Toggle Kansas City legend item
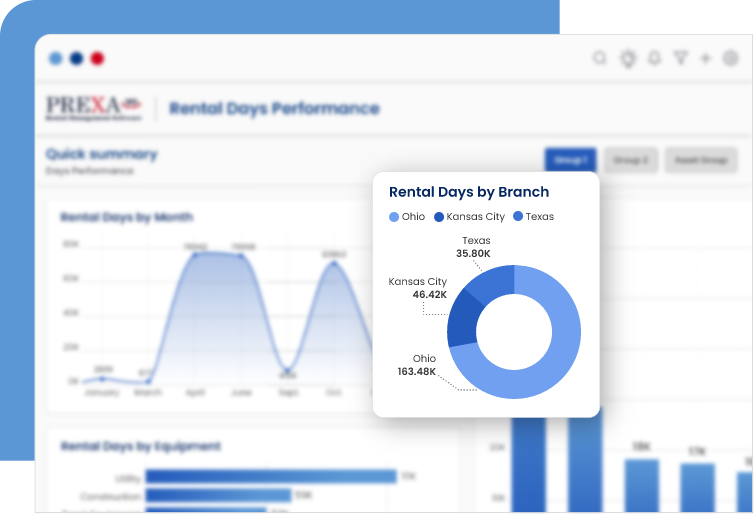The width and height of the screenshot is (754, 514). pyautogui.click(x=469, y=216)
